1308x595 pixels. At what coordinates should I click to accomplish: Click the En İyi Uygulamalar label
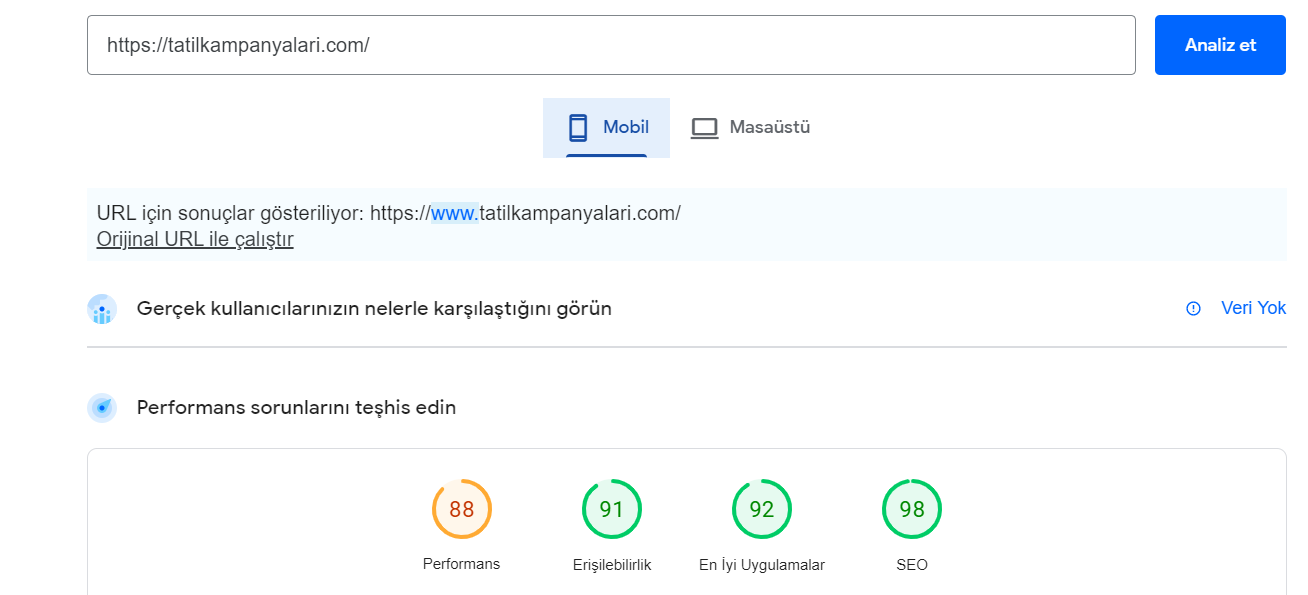[762, 565]
